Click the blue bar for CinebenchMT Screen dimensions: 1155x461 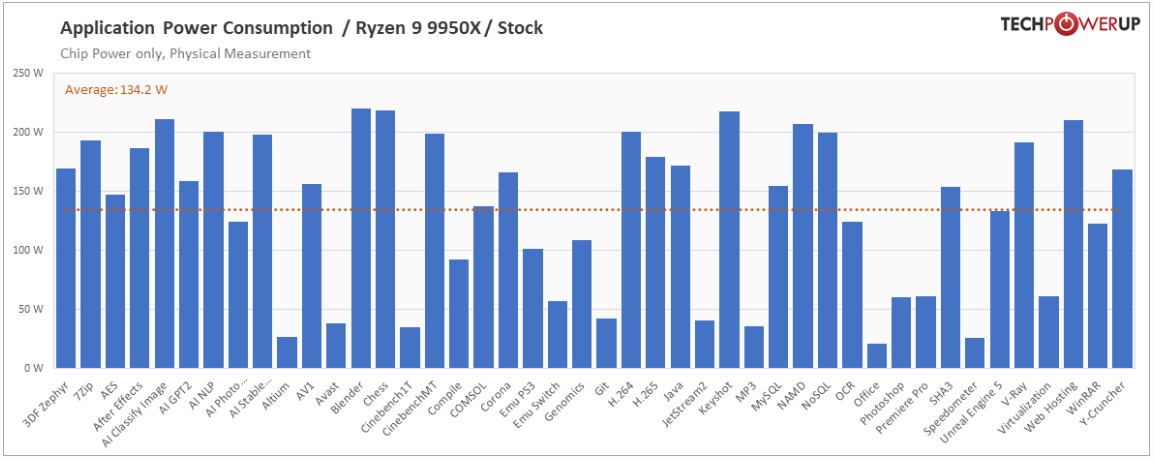(435, 251)
